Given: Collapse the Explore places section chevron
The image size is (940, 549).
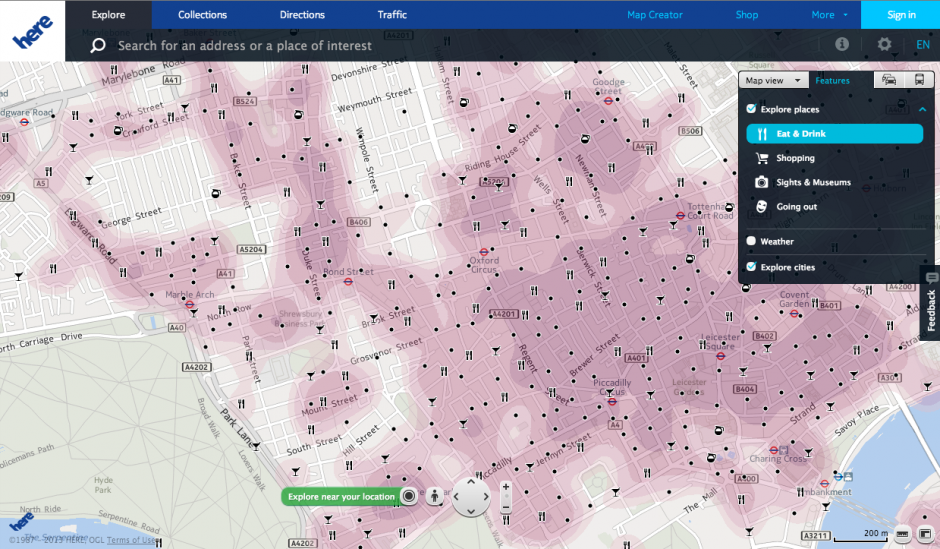Looking at the screenshot, I should point(922,109).
